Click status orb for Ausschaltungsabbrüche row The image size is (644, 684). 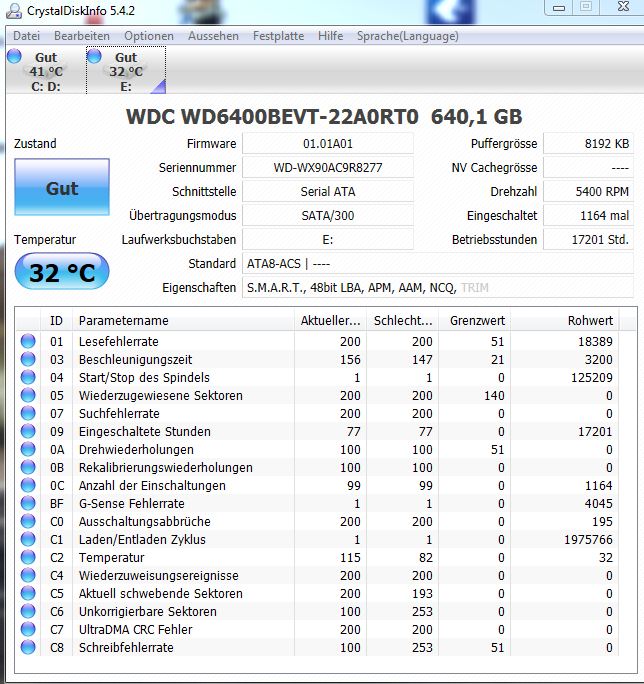click(28, 521)
